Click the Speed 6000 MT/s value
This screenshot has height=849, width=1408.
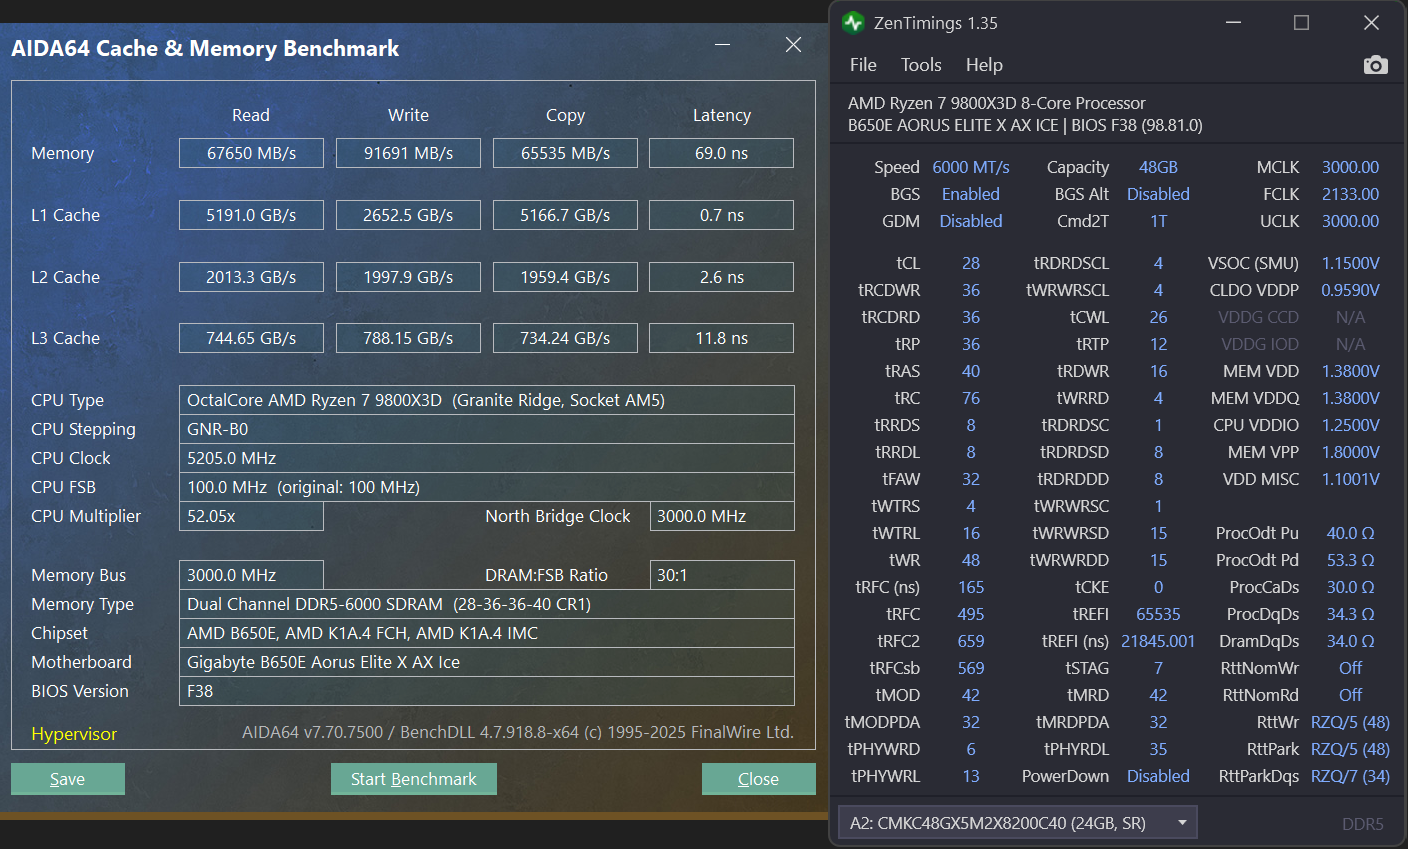[x=971, y=167]
